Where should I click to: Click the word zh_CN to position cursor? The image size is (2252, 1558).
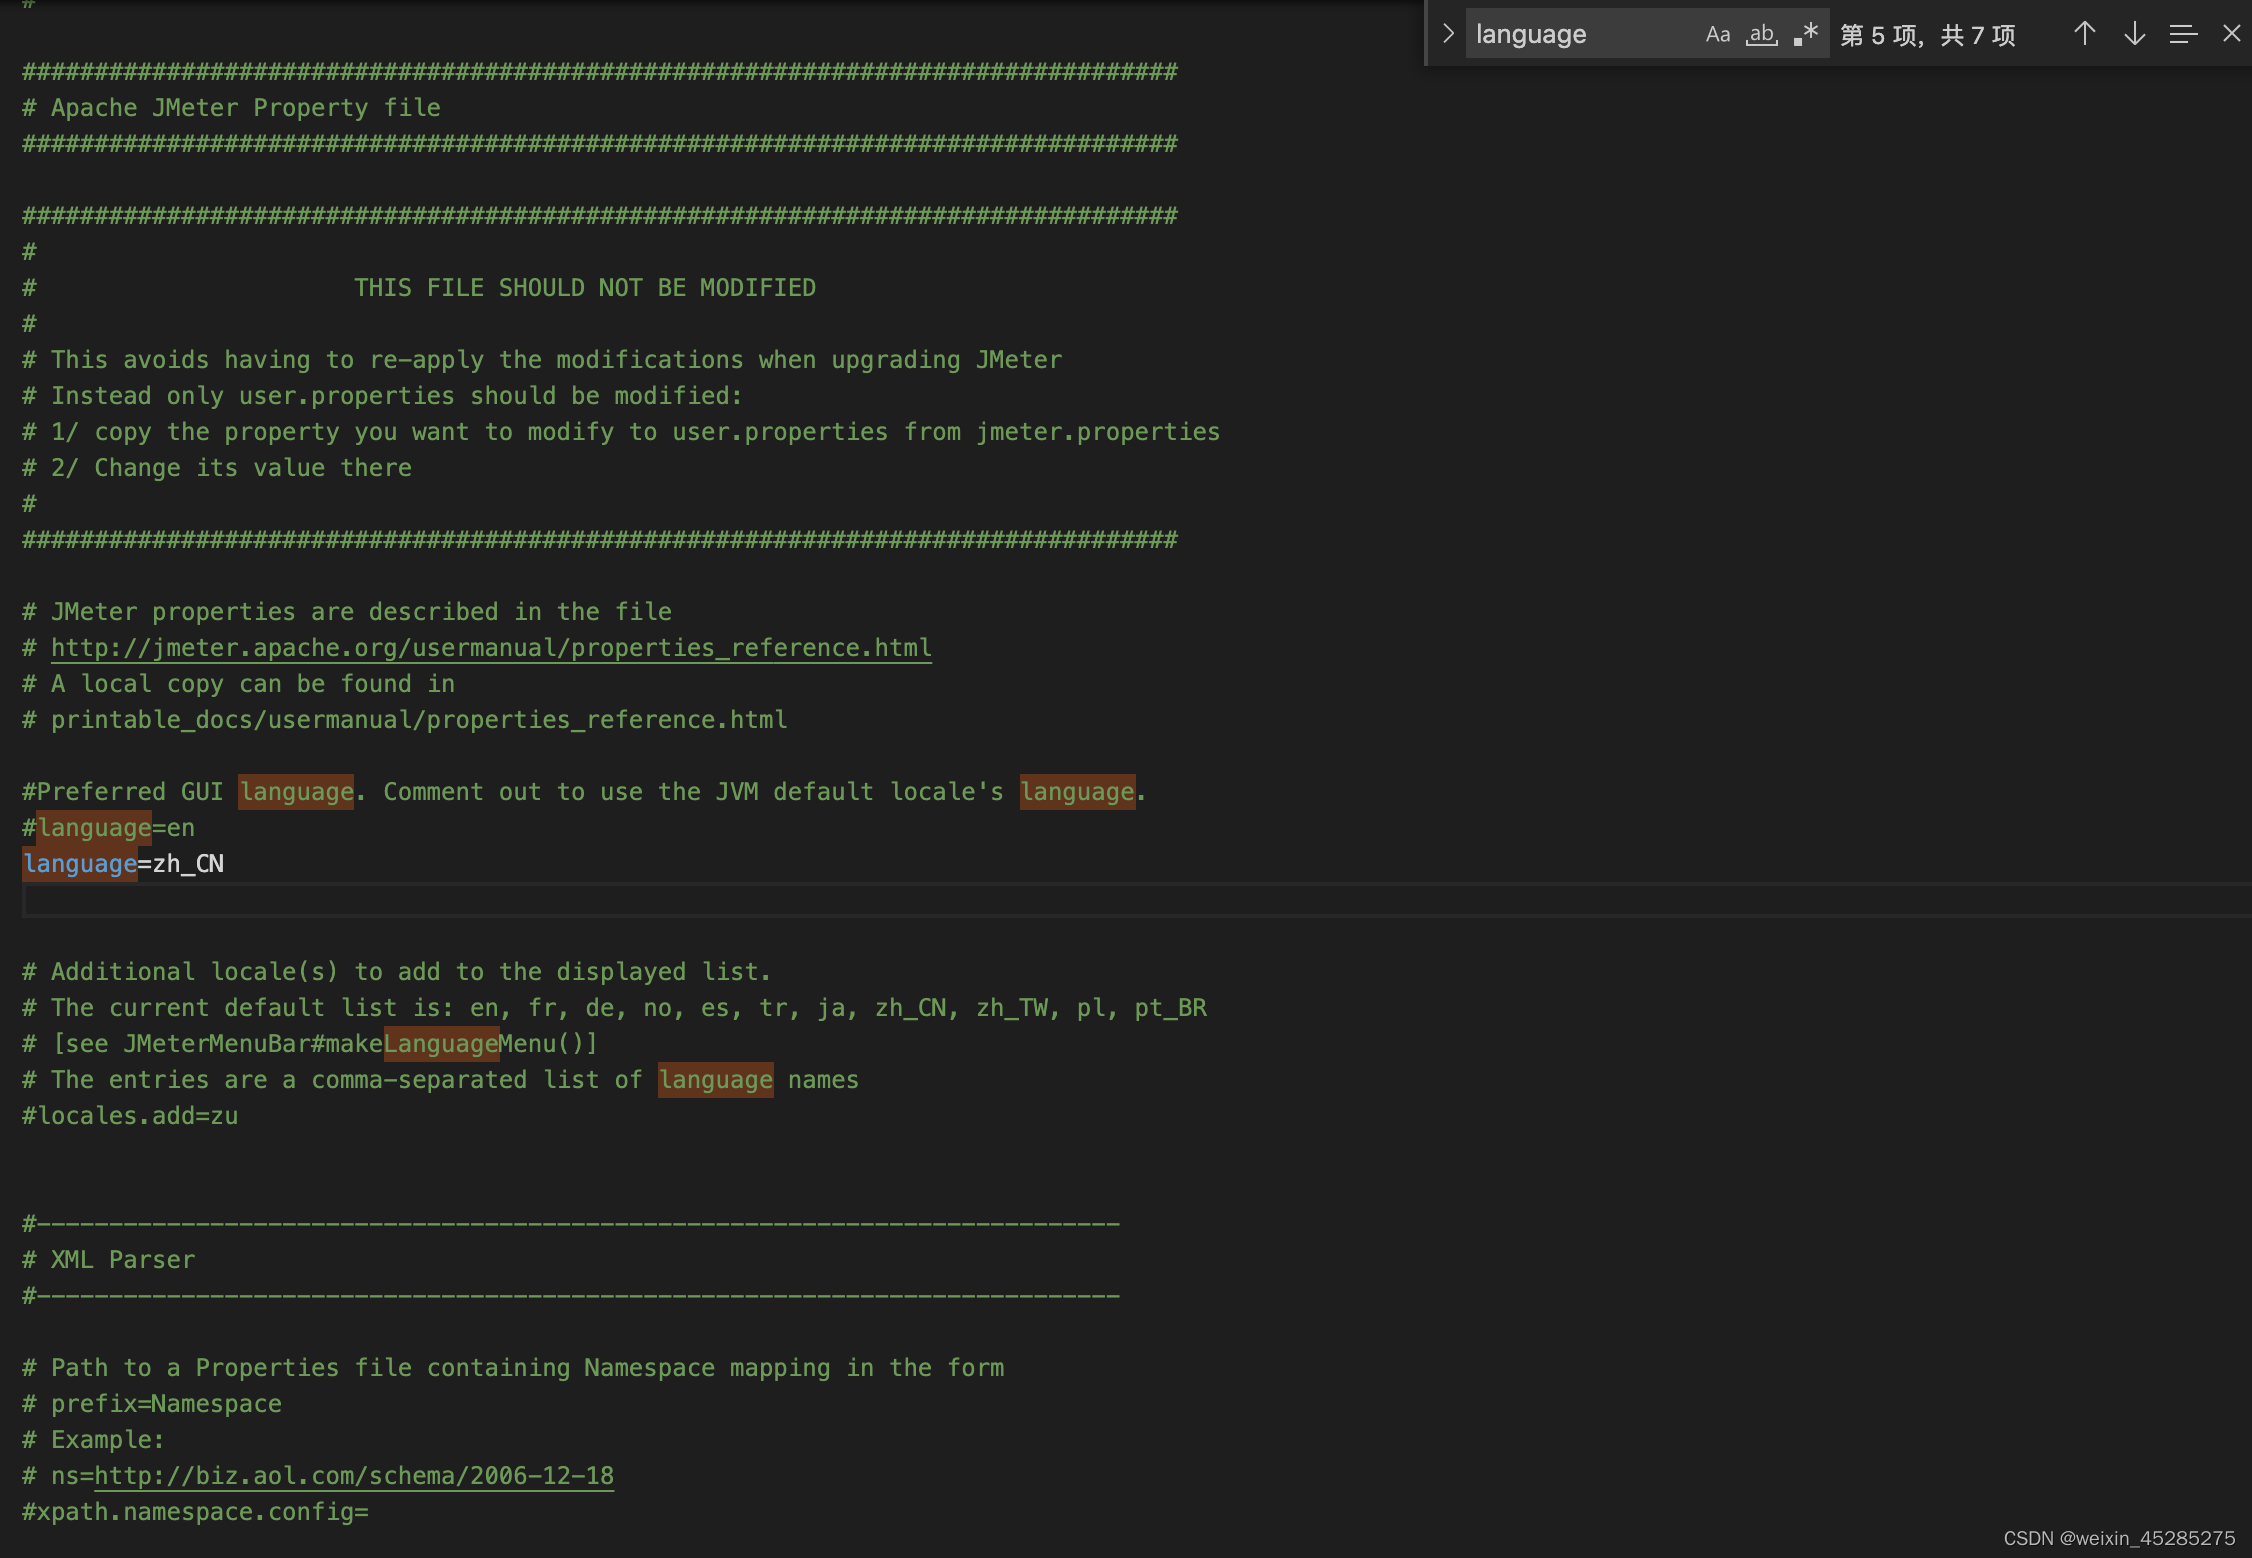188,863
